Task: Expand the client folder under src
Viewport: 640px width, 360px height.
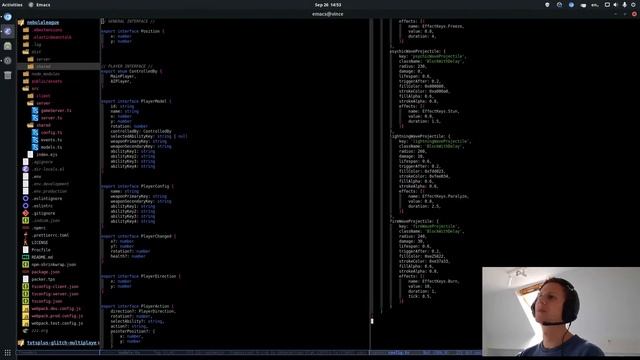Action: pos(30,96)
